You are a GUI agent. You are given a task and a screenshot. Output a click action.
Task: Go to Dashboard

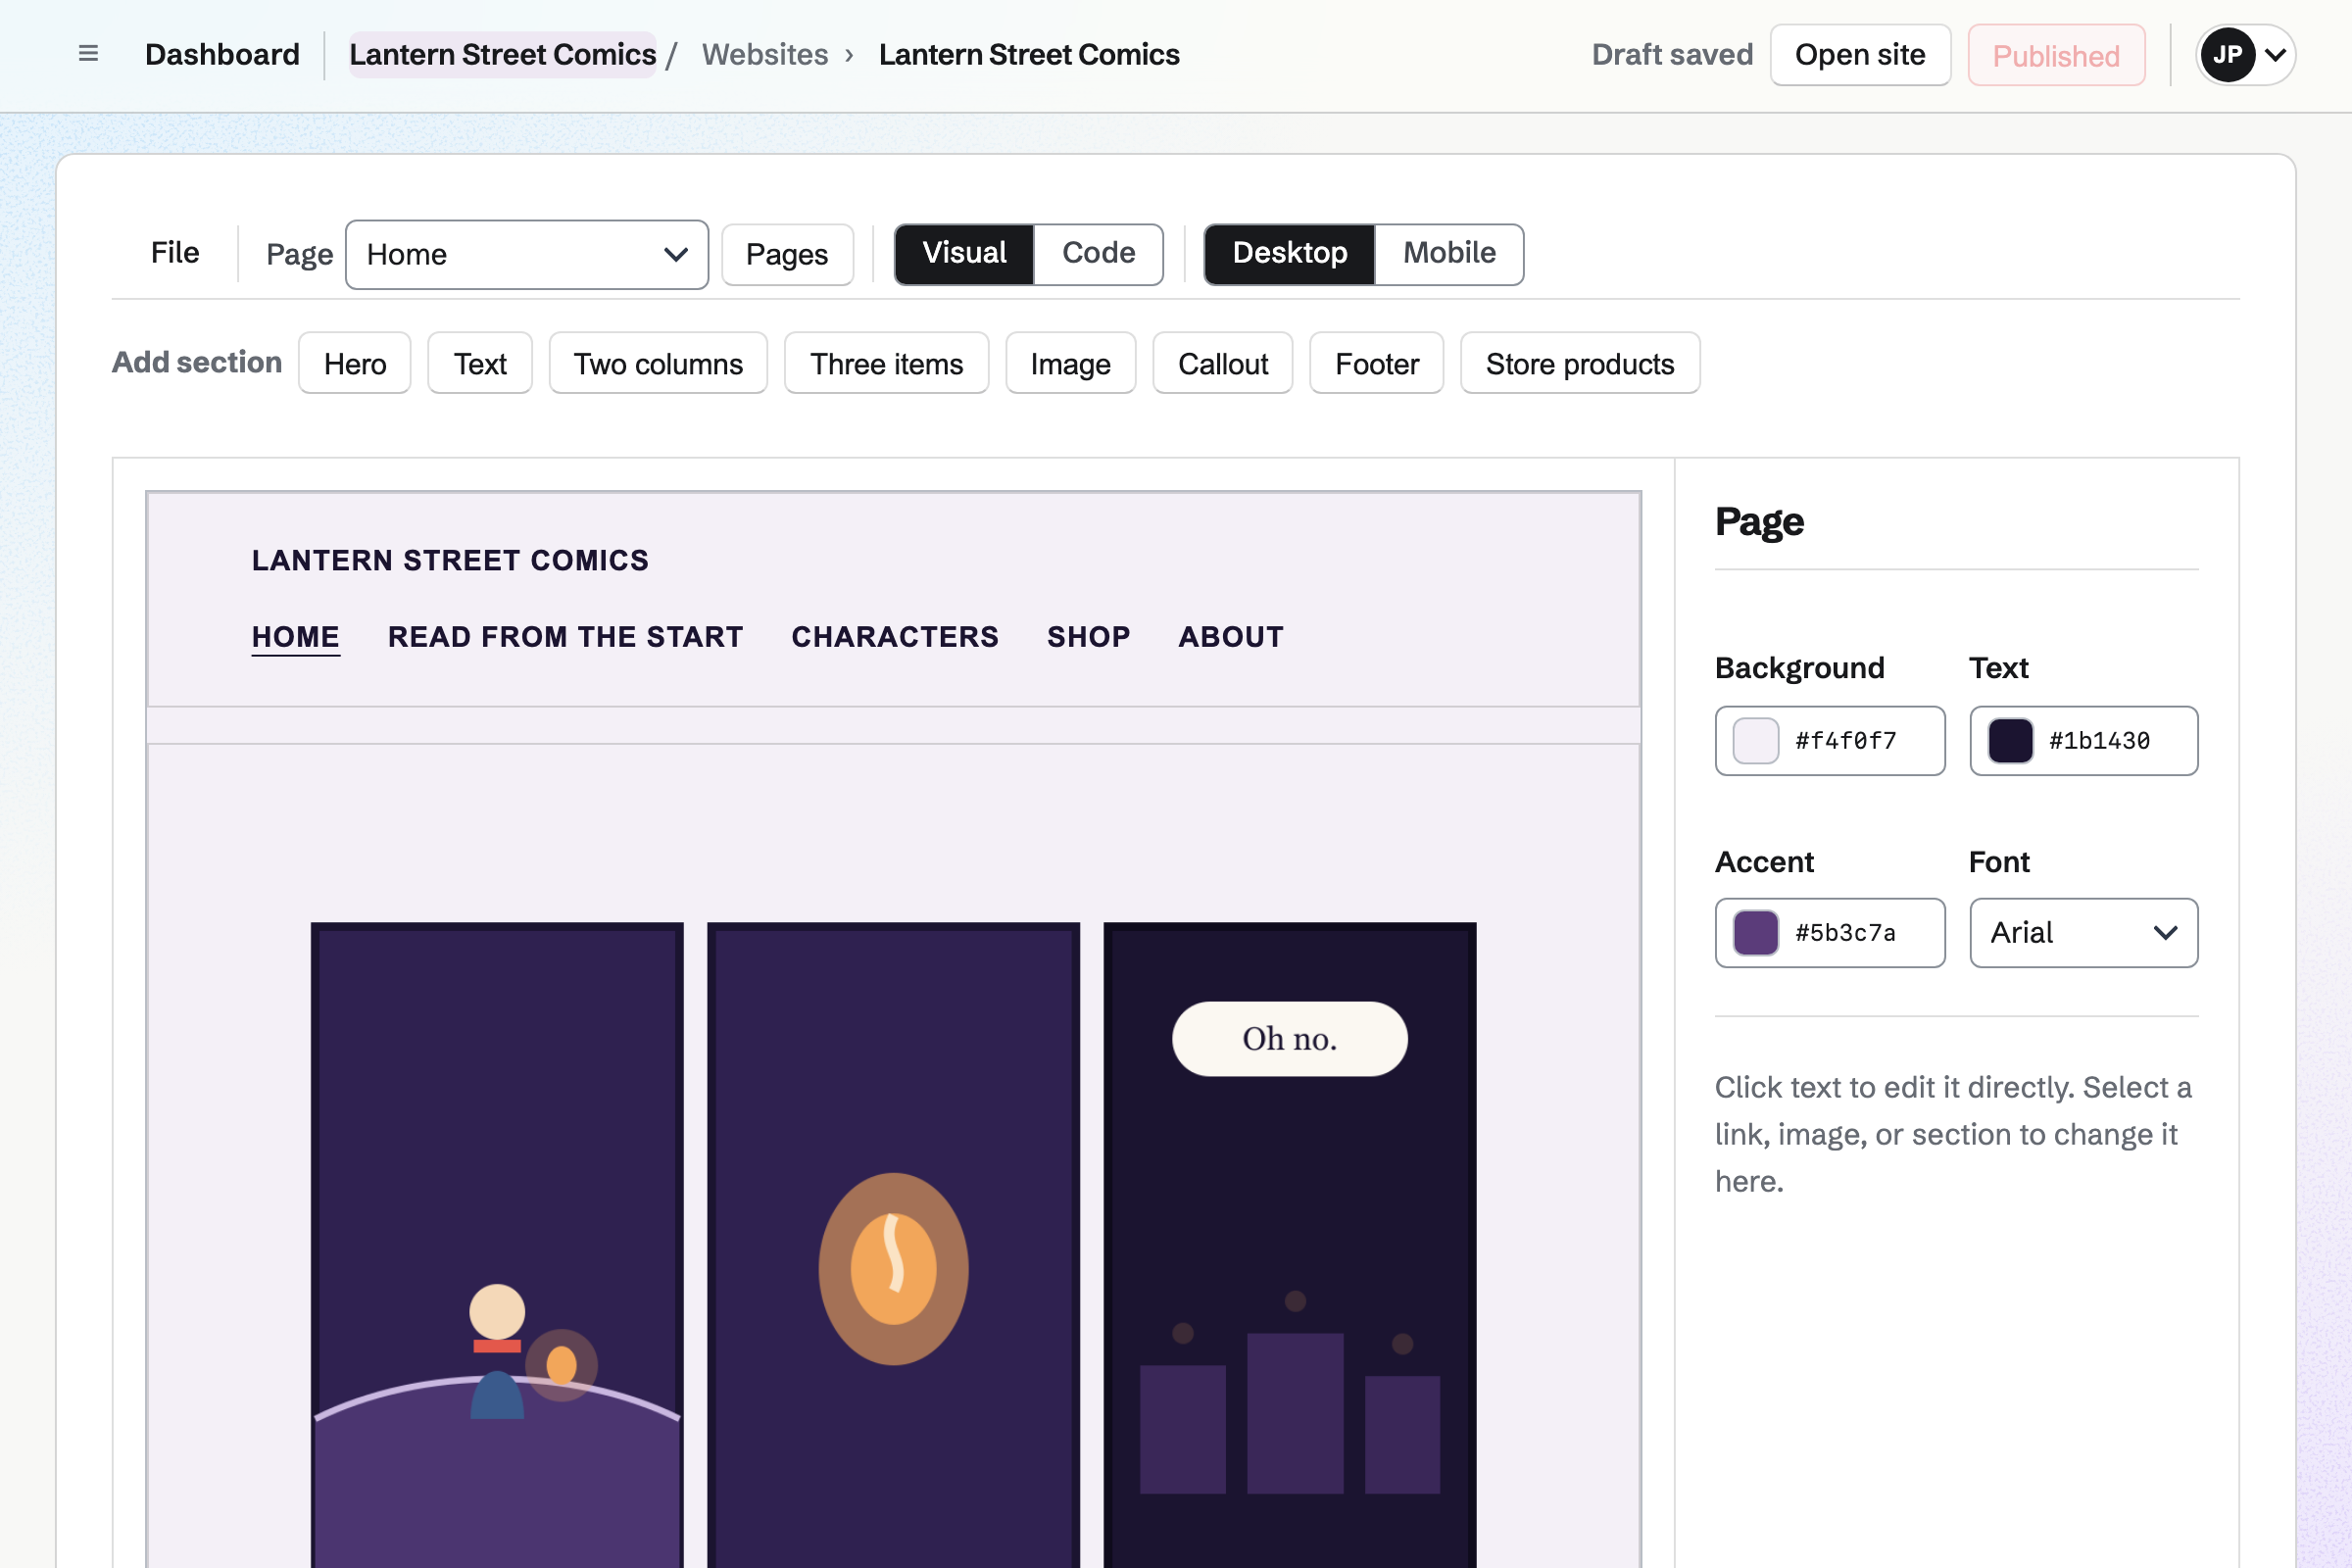click(x=222, y=55)
